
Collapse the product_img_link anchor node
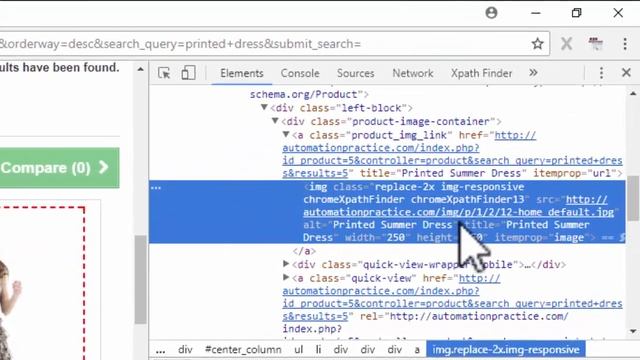pos(286,134)
